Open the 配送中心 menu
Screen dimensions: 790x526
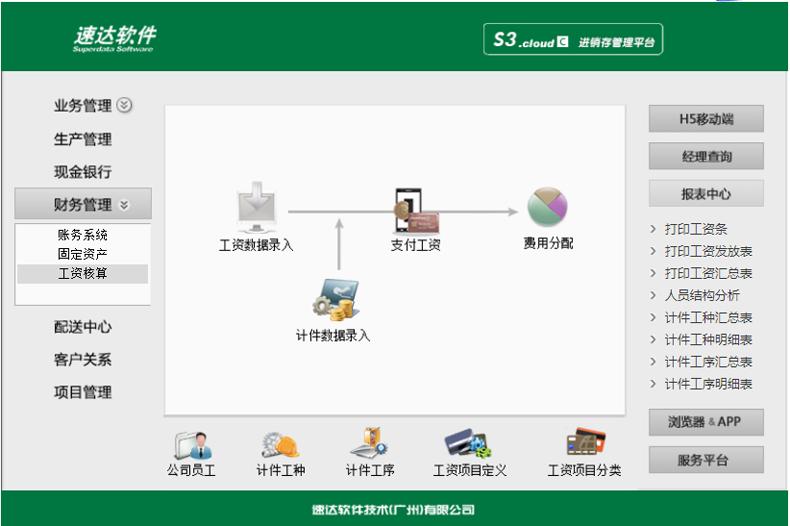tap(83, 327)
